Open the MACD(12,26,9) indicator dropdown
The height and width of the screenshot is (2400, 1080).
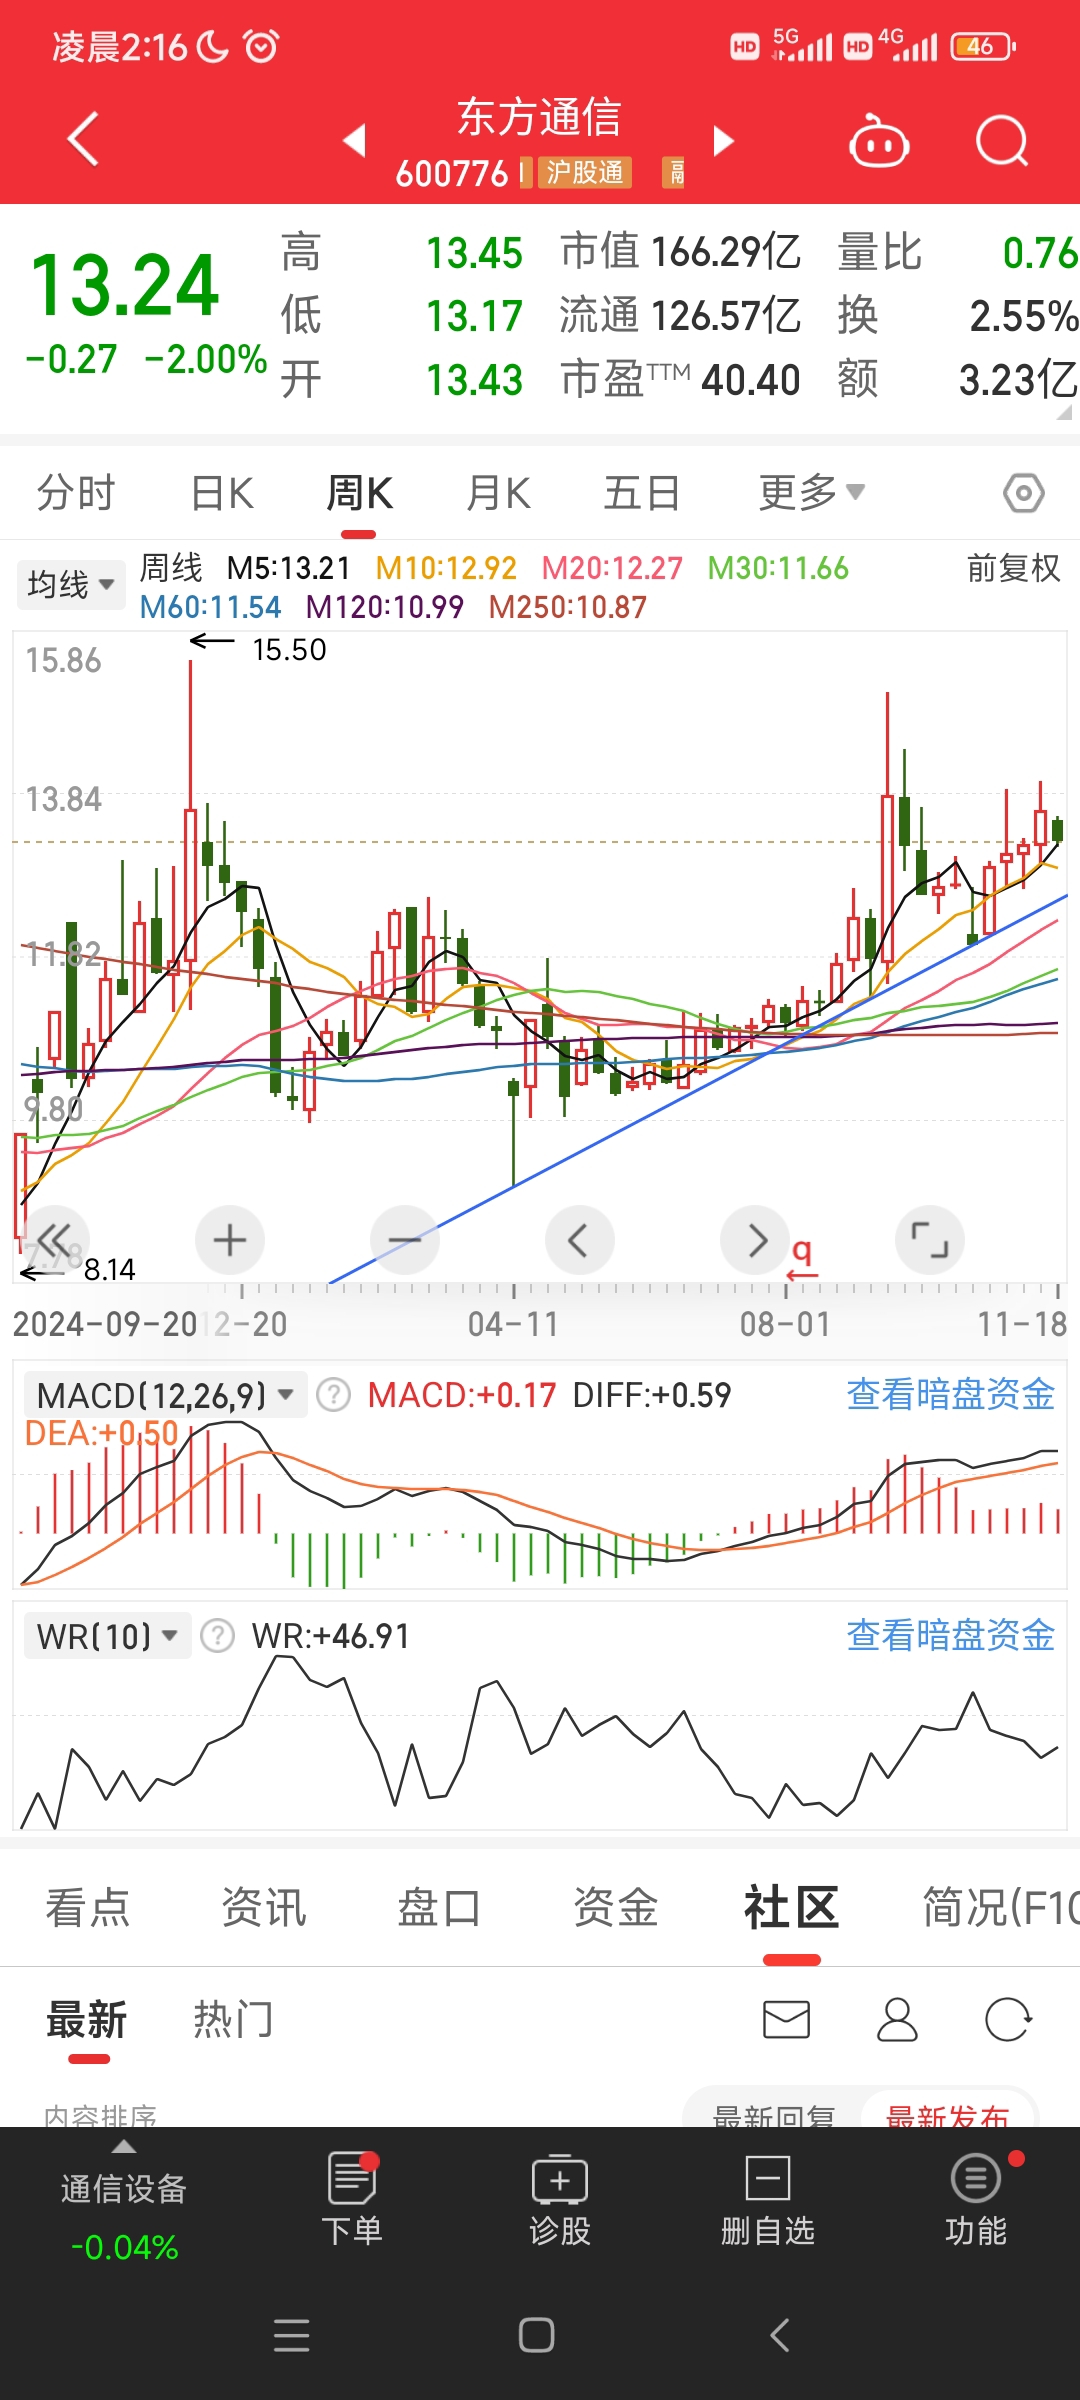click(165, 1394)
